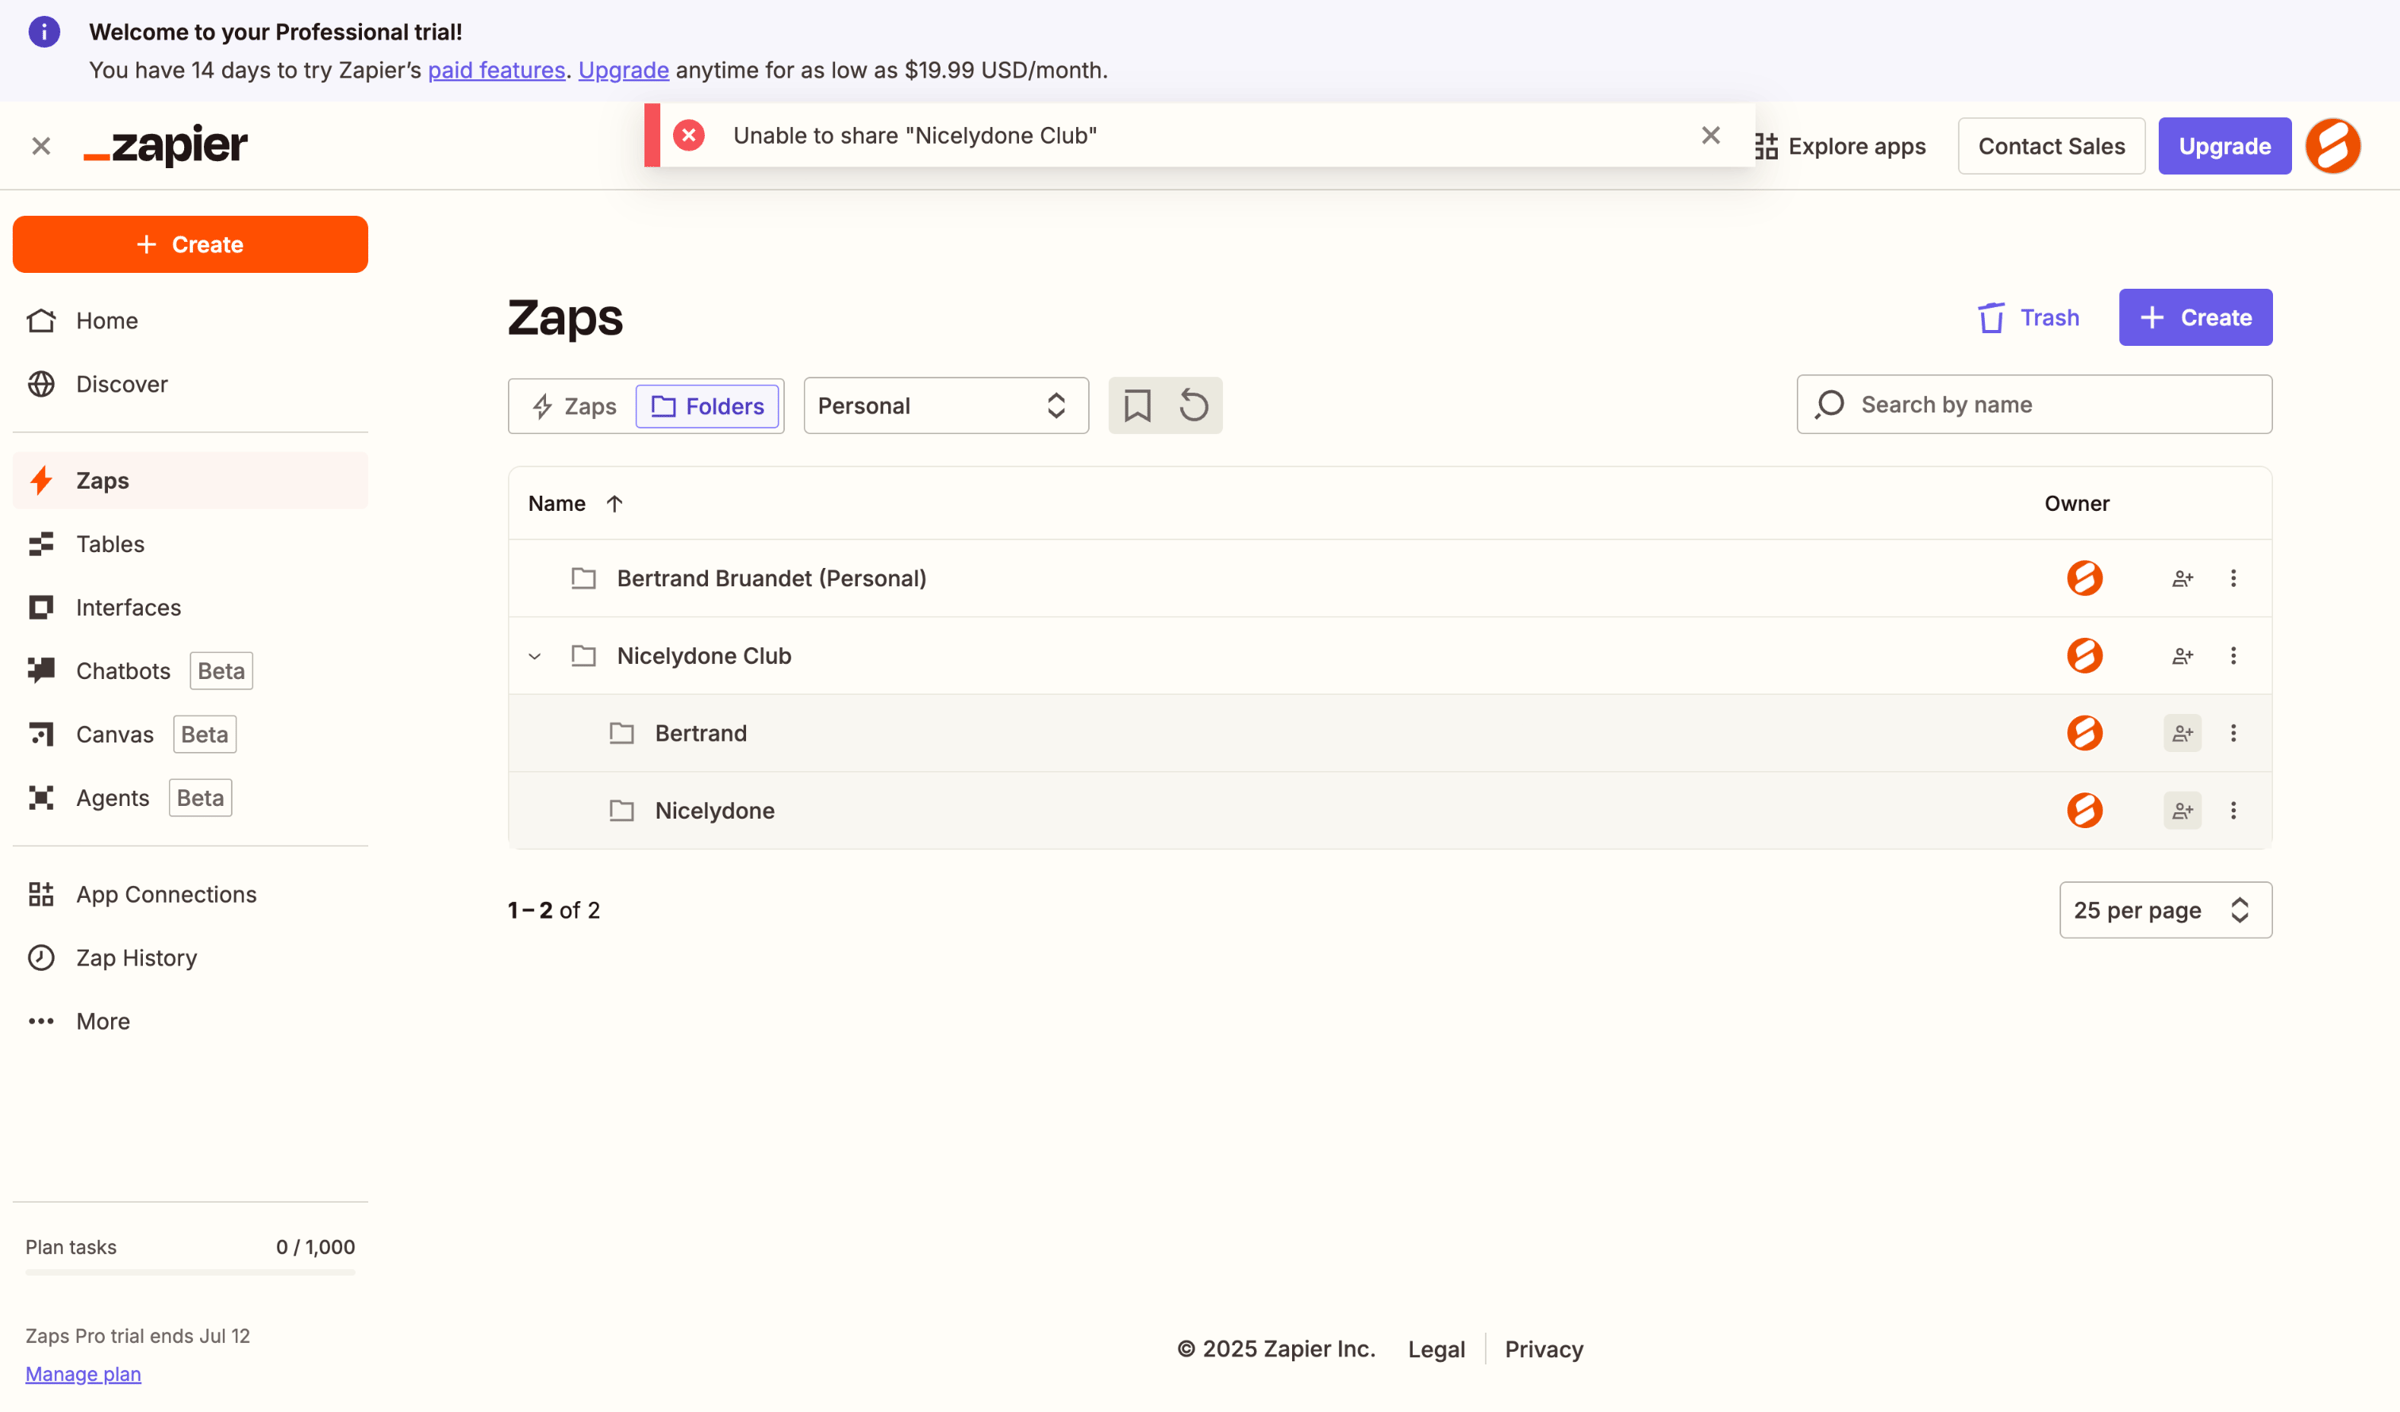Share the Bertrand subfolder

pos(2182,733)
